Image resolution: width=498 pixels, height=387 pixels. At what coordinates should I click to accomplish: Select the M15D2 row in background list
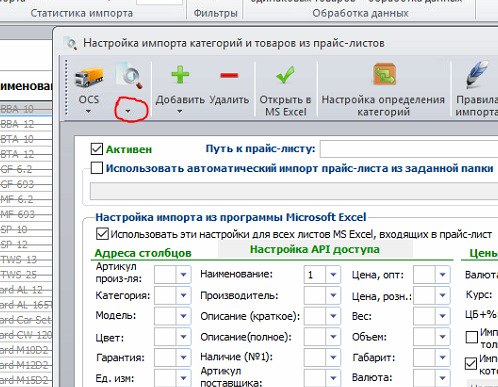[26, 380]
